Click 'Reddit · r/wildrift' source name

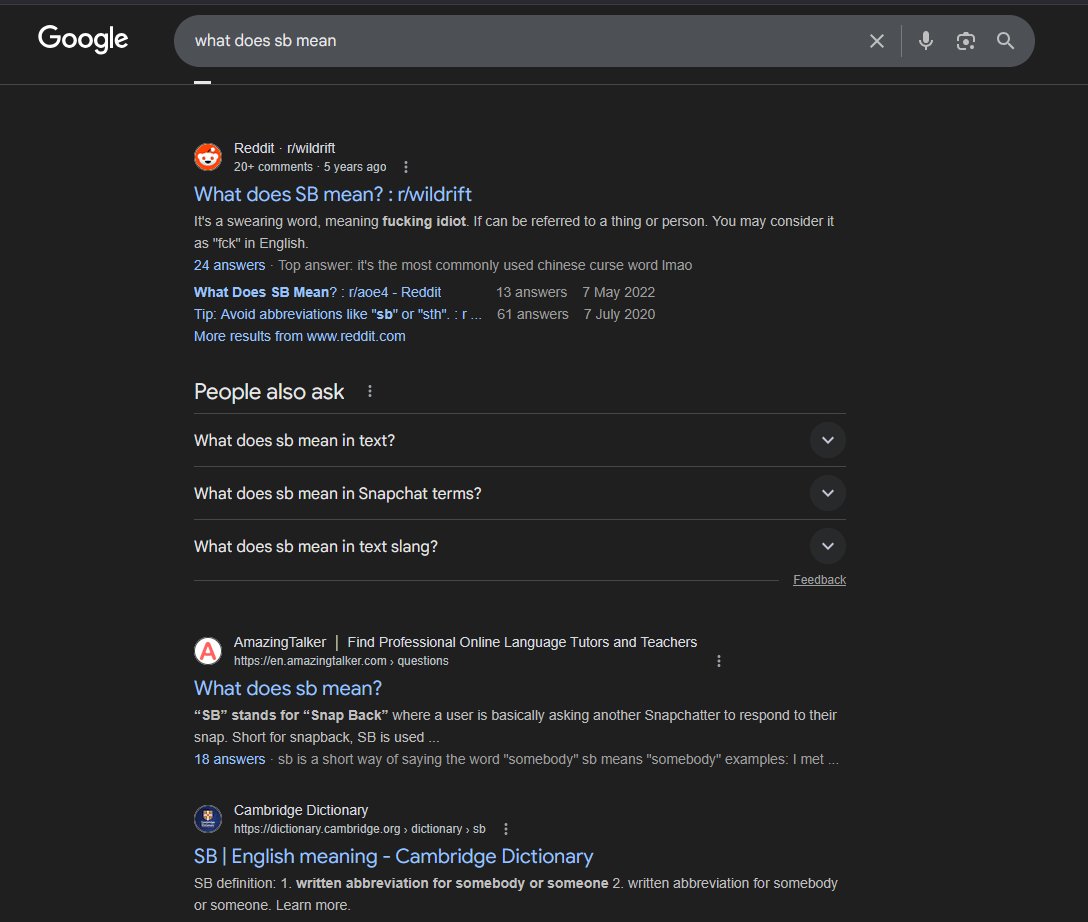pos(284,148)
